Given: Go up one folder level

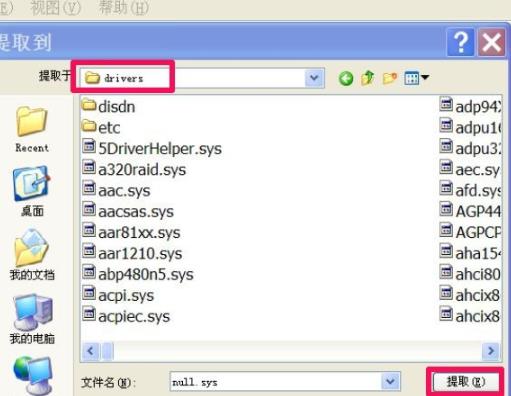Looking at the screenshot, I should point(368,78).
